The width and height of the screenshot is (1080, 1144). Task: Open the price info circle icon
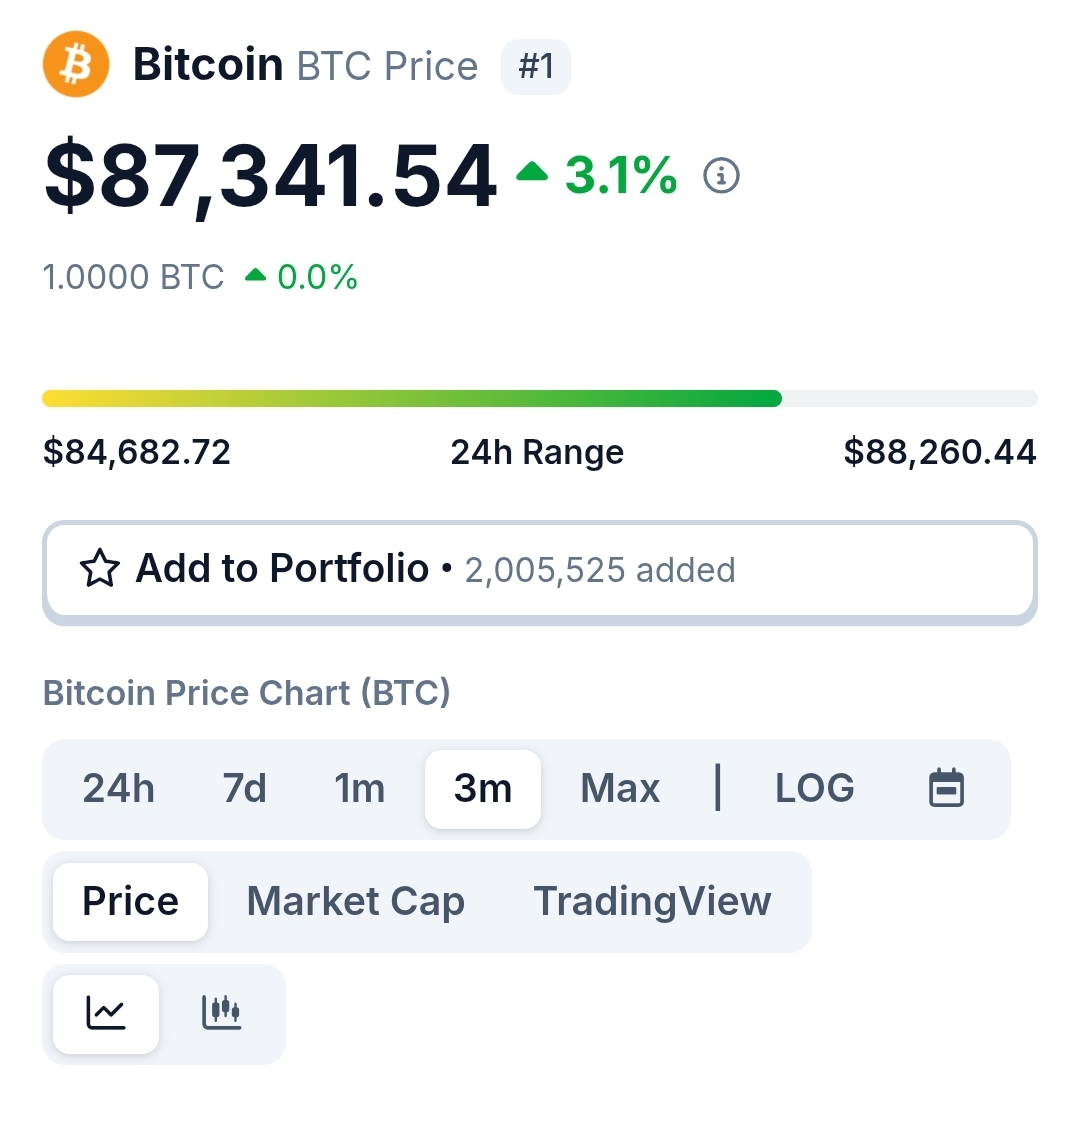tap(721, 176)
